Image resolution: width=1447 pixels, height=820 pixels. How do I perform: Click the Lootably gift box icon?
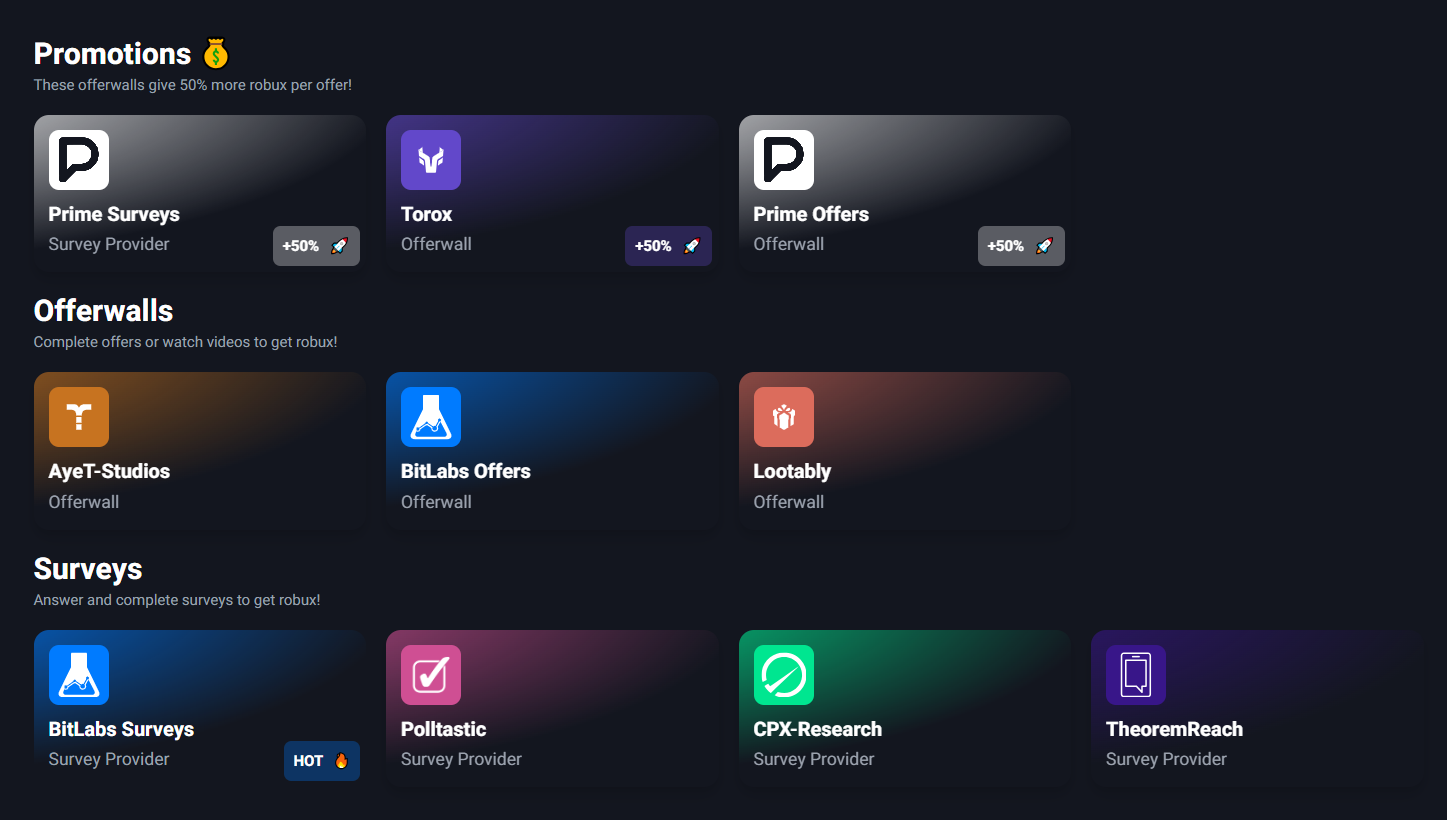click(784, 417)
